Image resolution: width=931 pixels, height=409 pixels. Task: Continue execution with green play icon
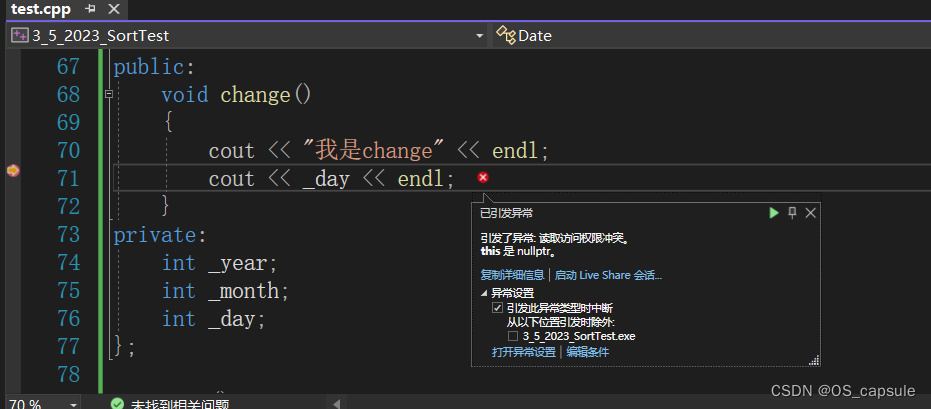tap(773, 213)
